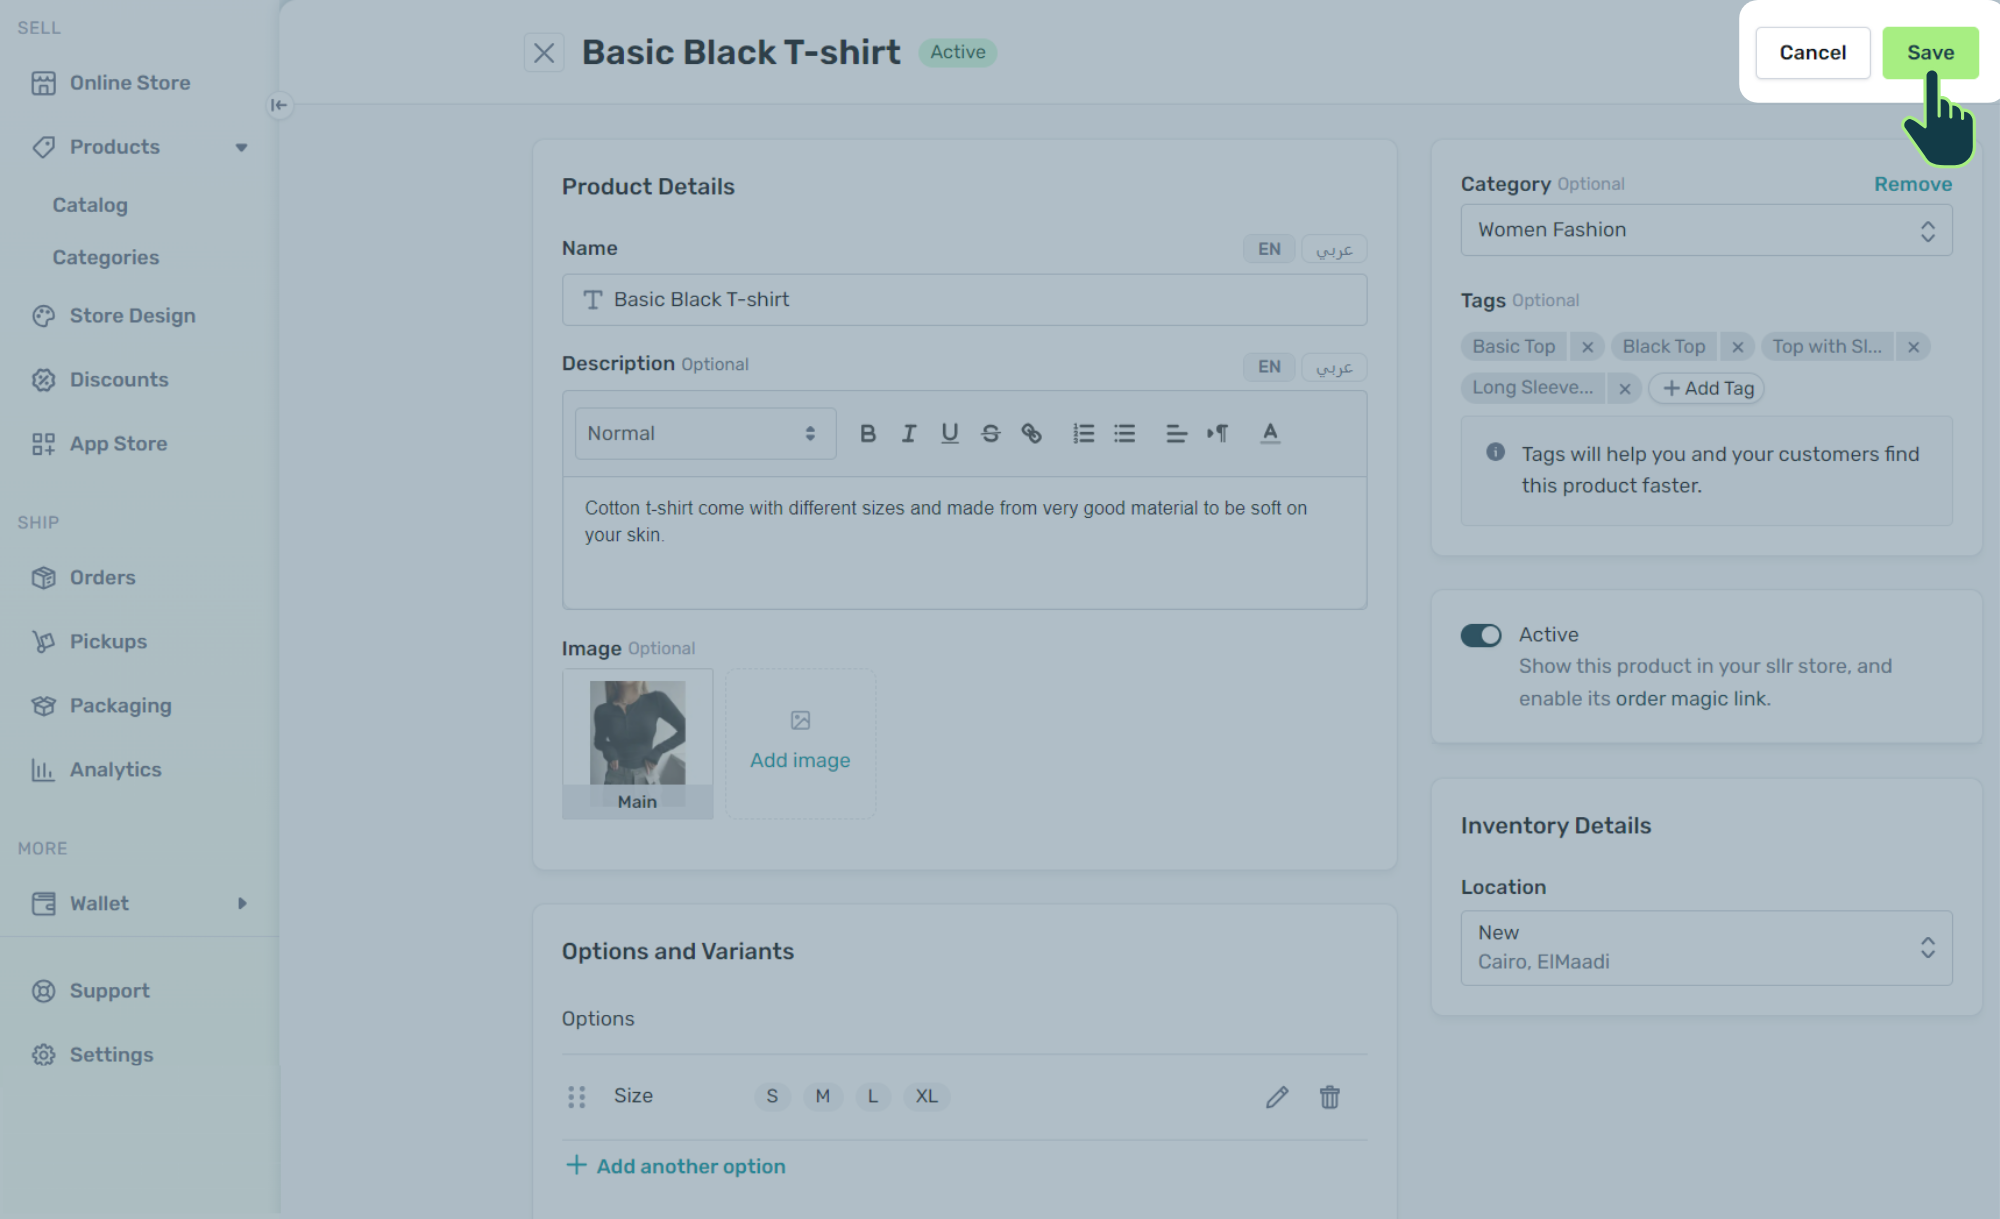
Task: Expand the Location dropdown for Cairo, ElMaadi
Action: point(1706,947)
